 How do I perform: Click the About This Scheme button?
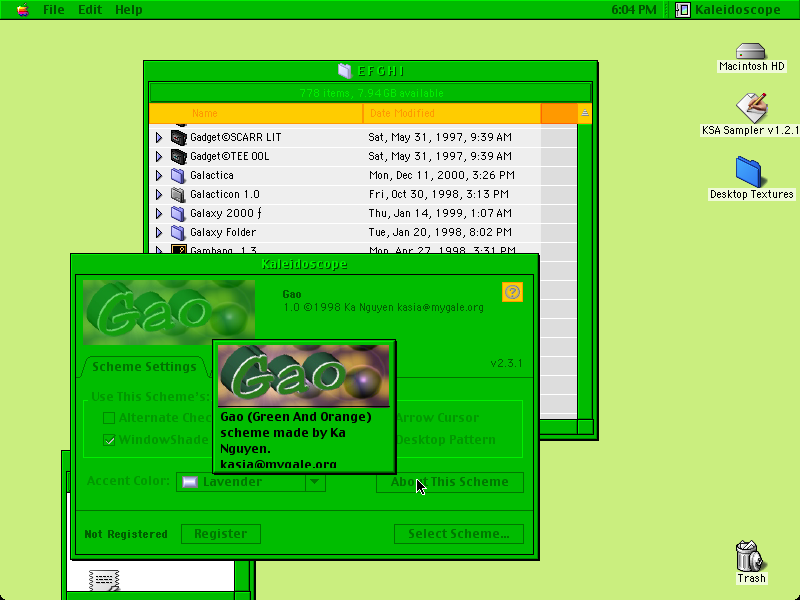(x=449, y=482)
